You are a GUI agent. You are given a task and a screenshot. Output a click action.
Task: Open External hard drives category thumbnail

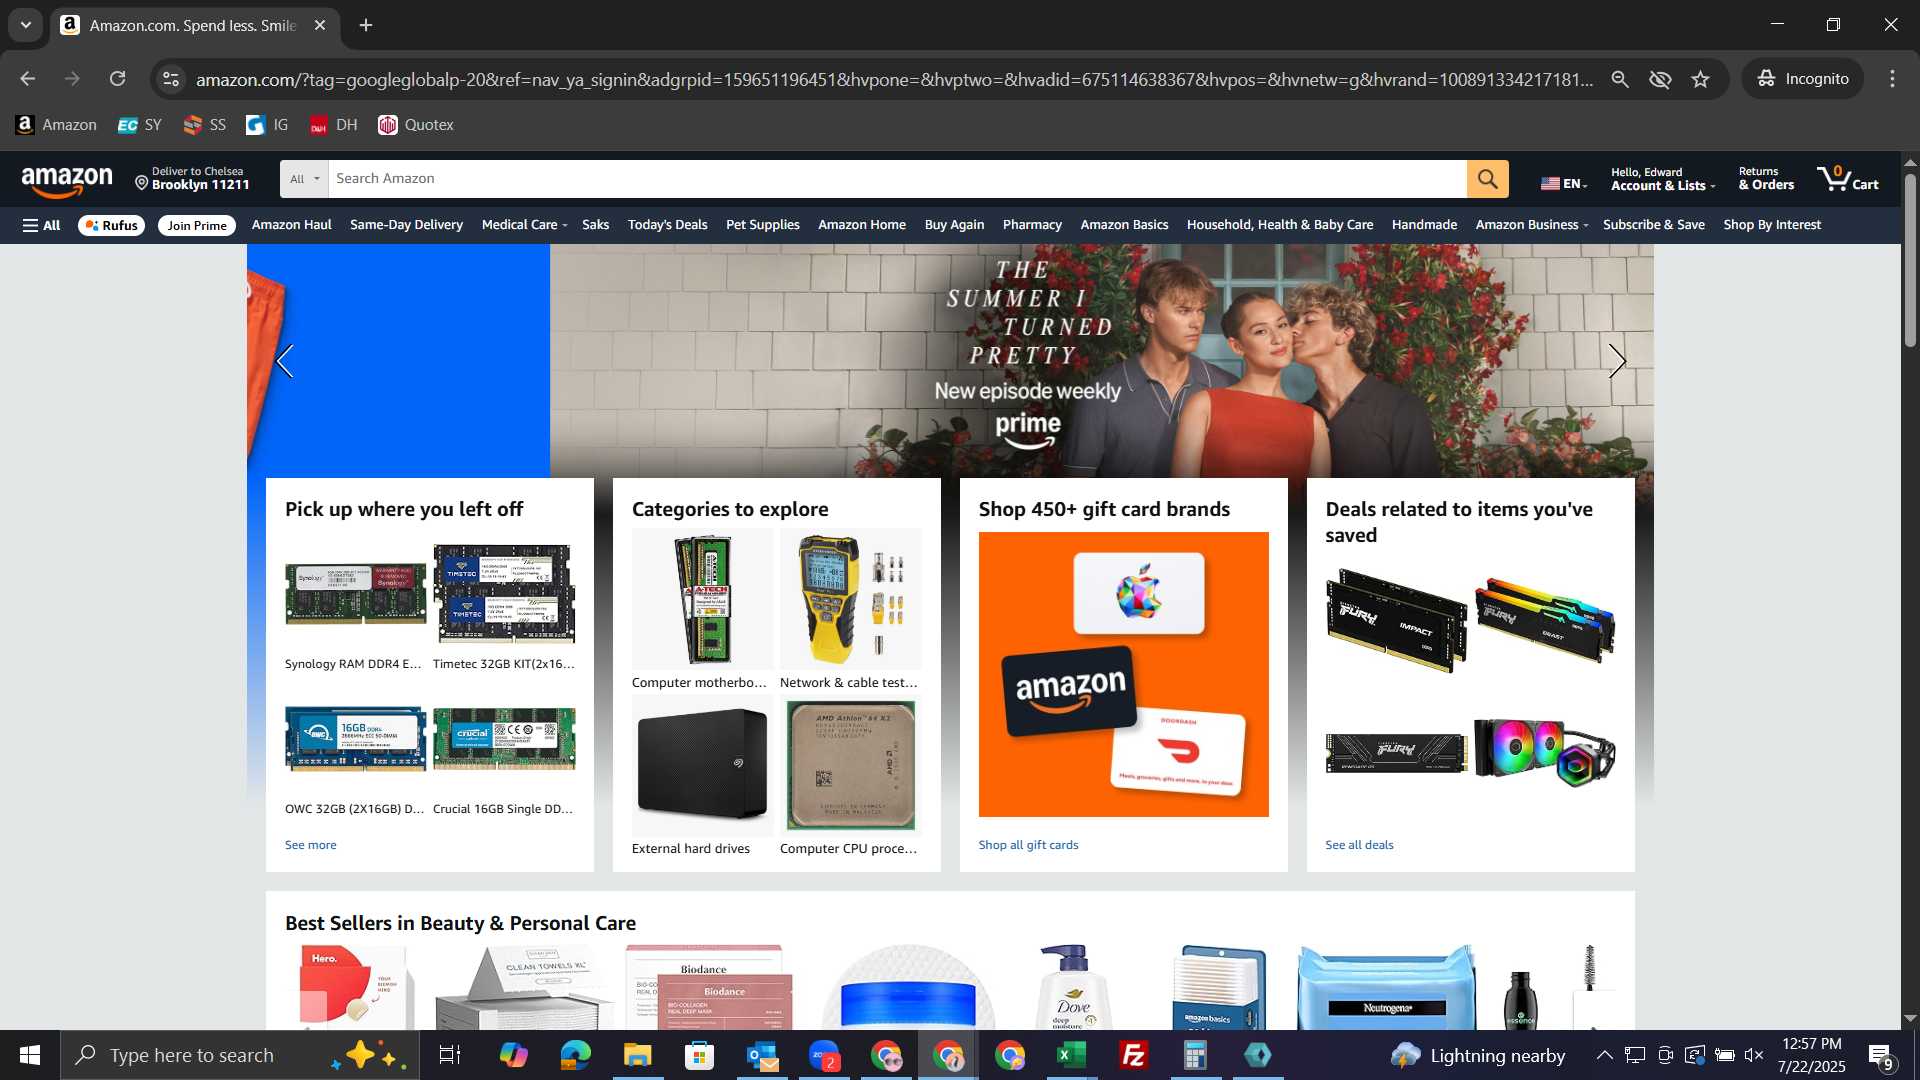pos(702,766)
